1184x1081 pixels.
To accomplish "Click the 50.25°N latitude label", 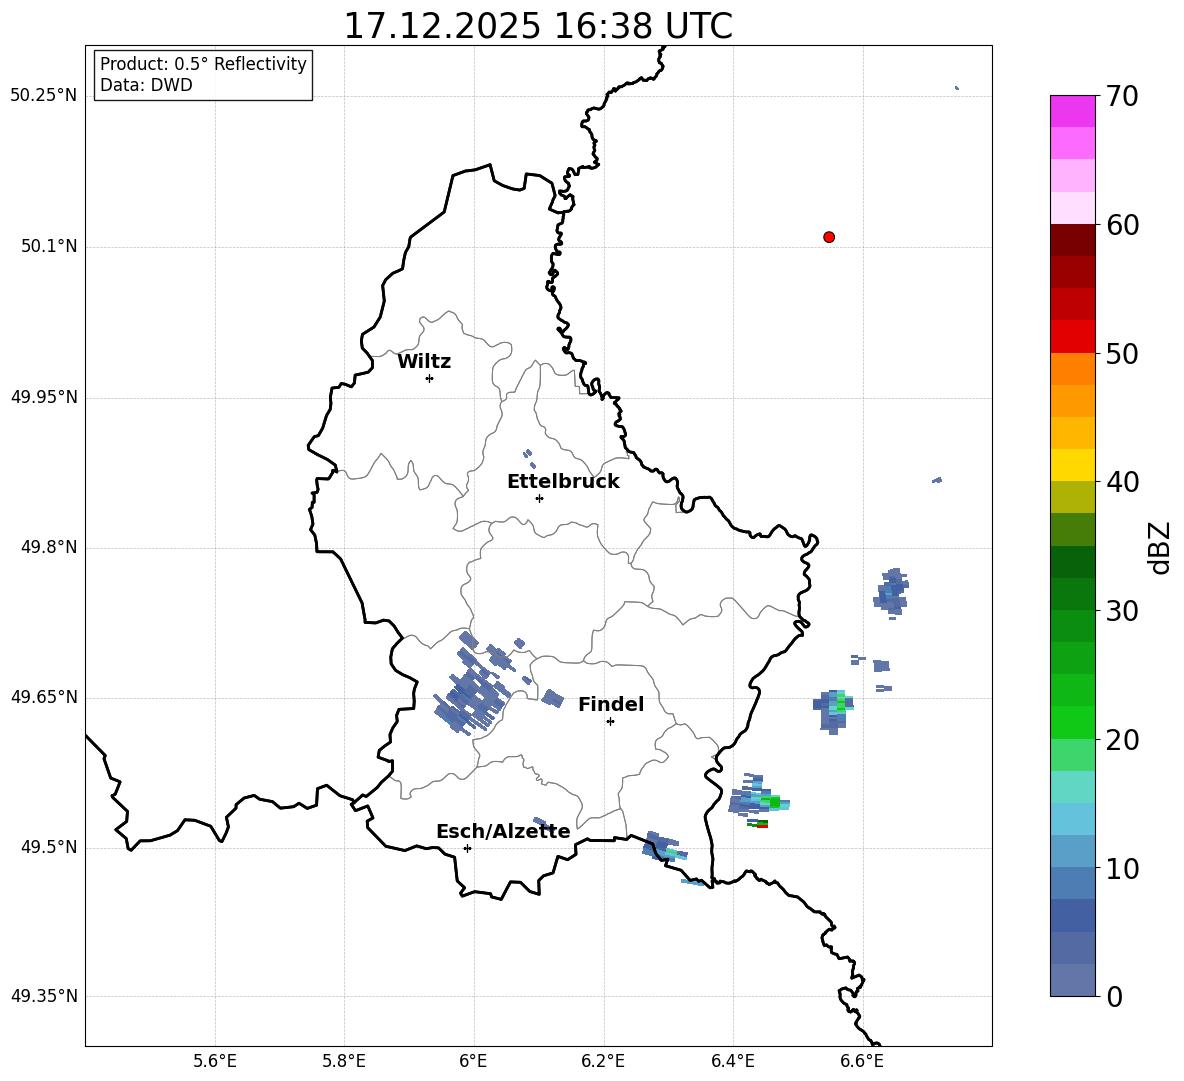I will tap(44, 96).
